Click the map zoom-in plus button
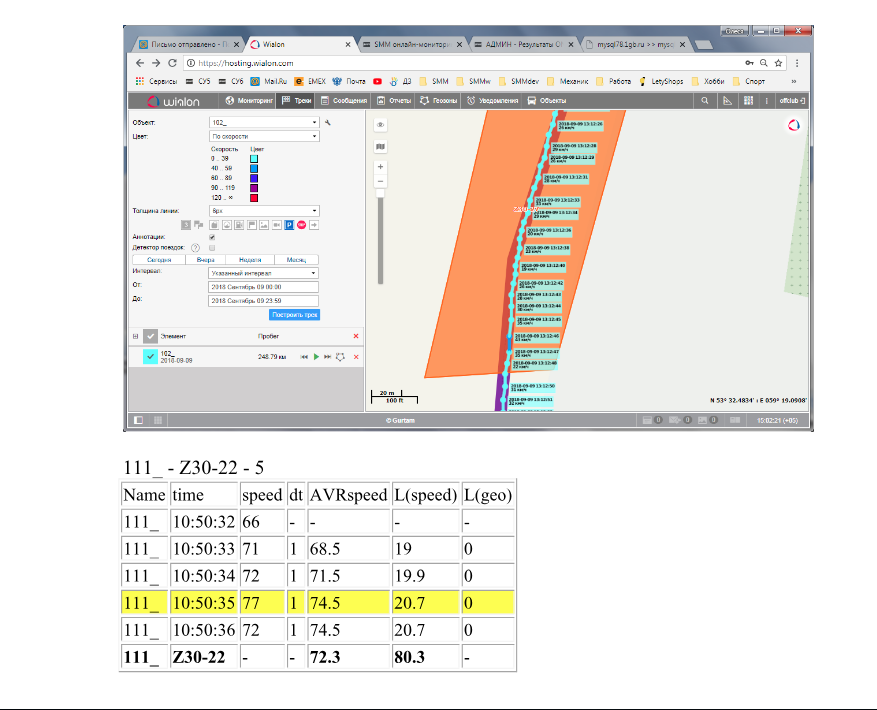The height and width of the screenshot is (710, 877). (380, 167)
